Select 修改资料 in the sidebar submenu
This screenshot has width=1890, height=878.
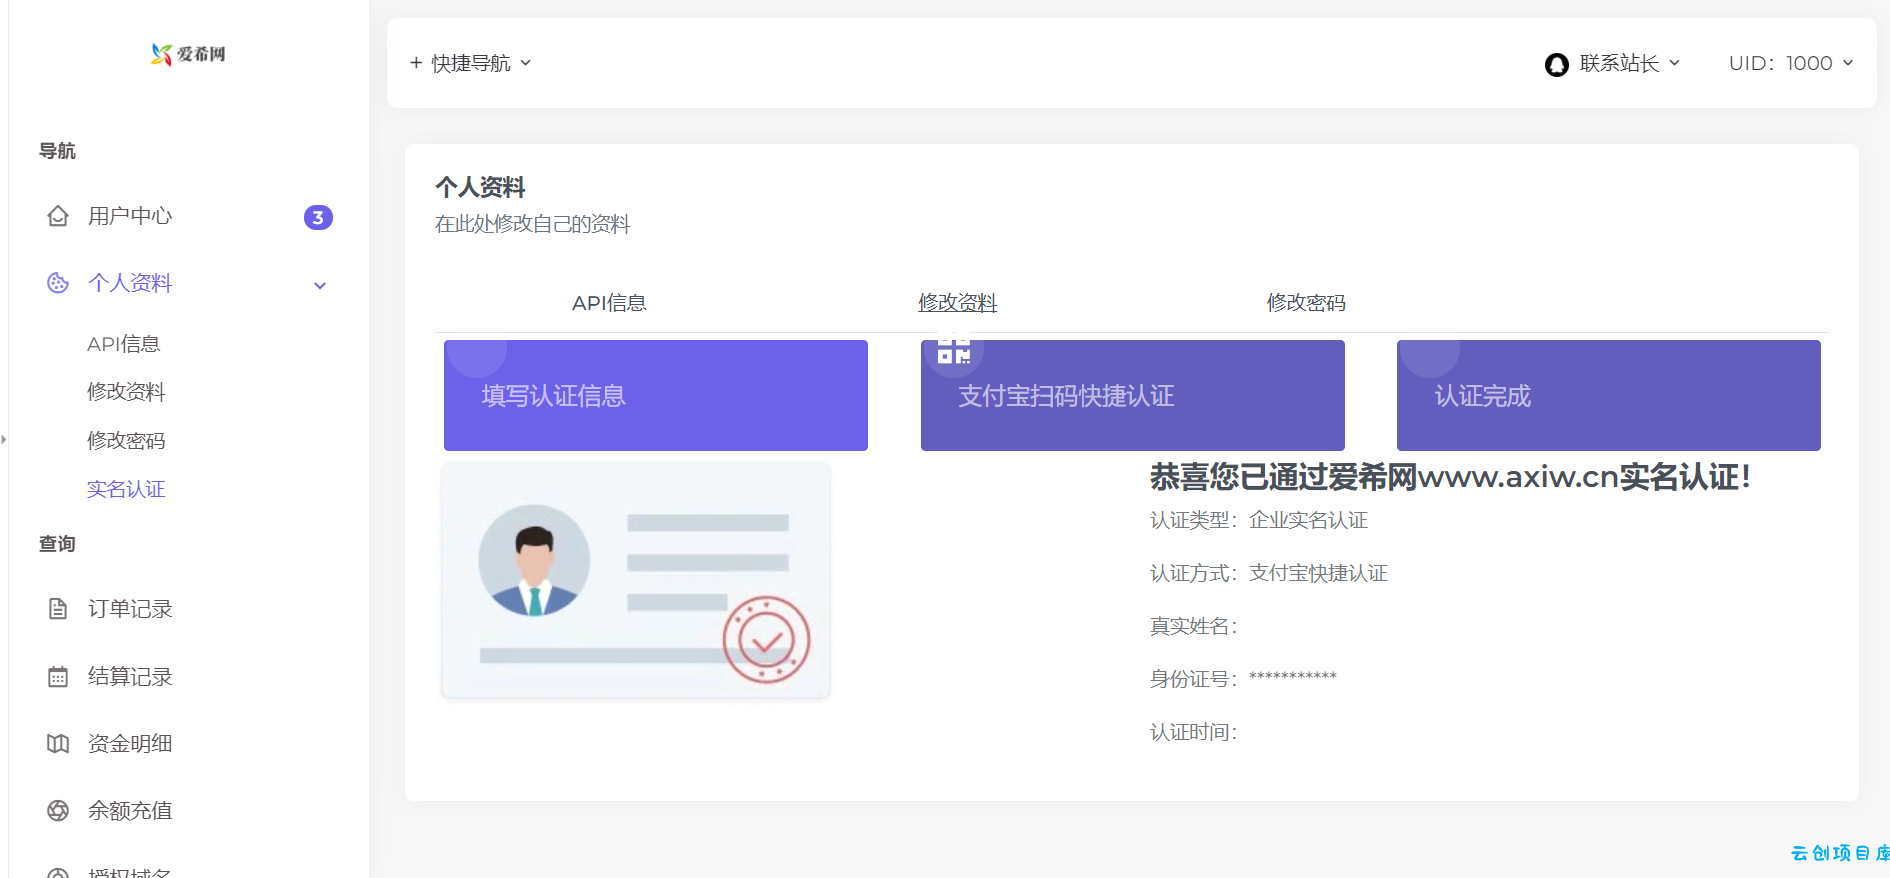pyautogui.click(x=126, y=392)
